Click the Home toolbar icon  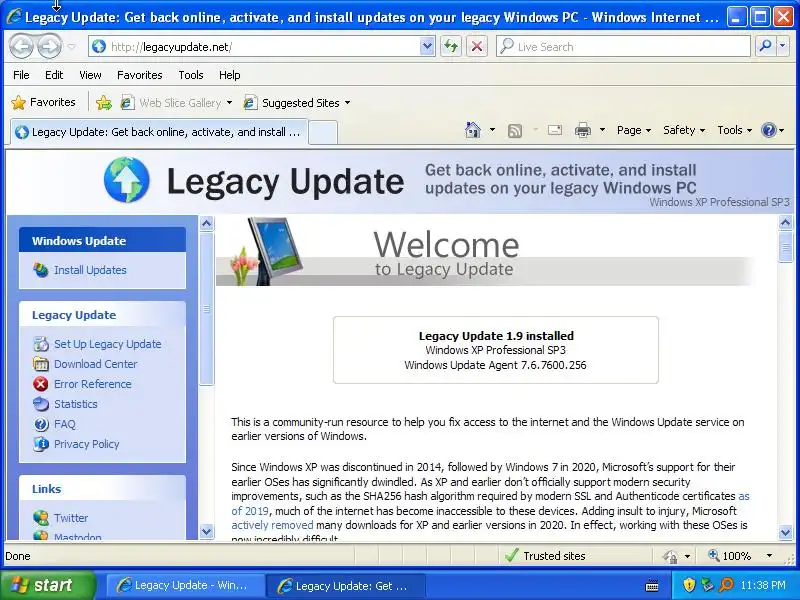(x=473, y=130)
